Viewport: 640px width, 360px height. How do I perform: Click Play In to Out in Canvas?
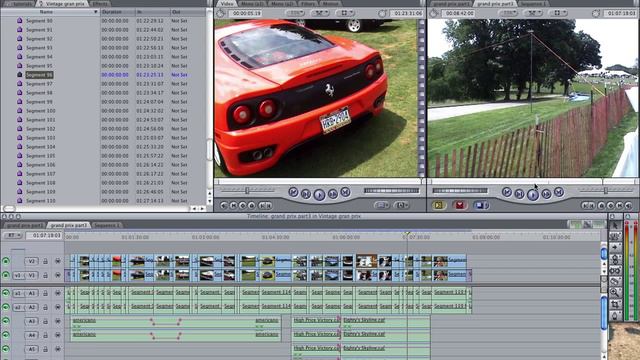coord(519,194)
